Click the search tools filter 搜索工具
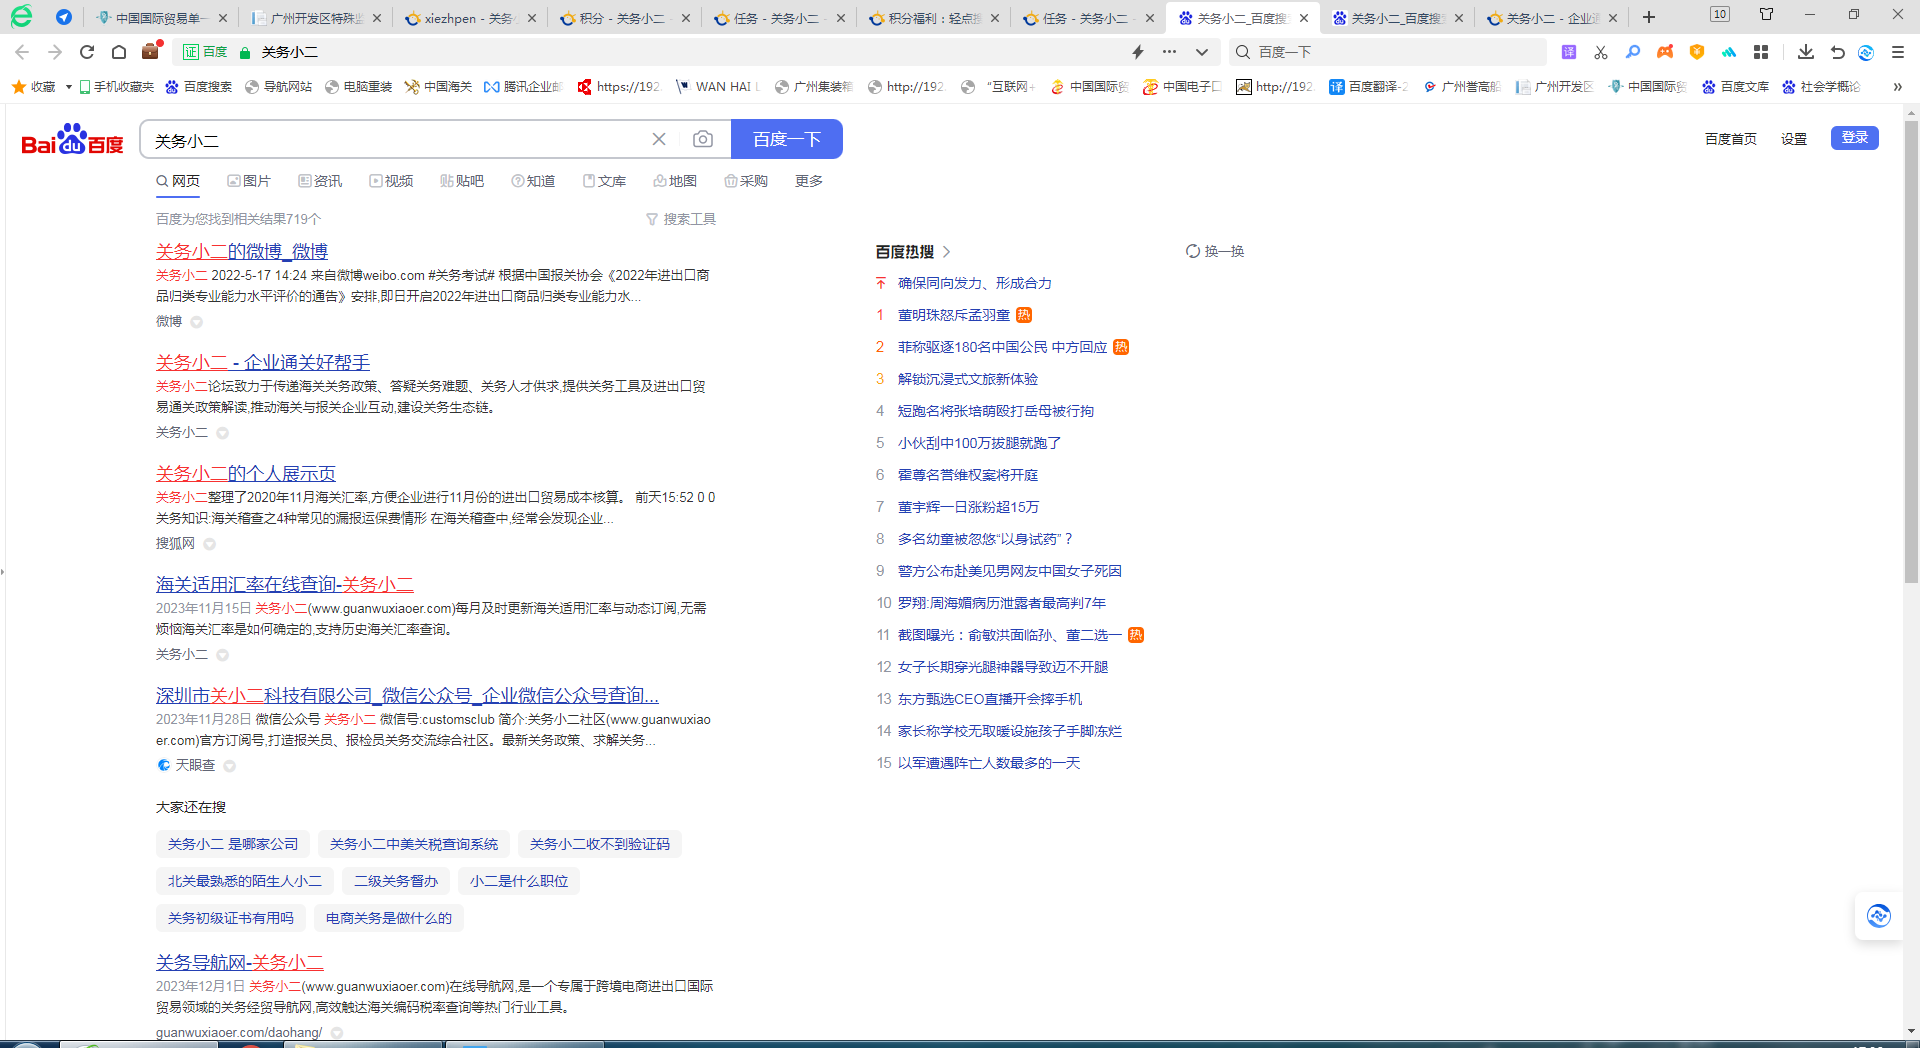Image resolution: width=1920 pixels, height=1048 pixels. [x=681, y=219]
